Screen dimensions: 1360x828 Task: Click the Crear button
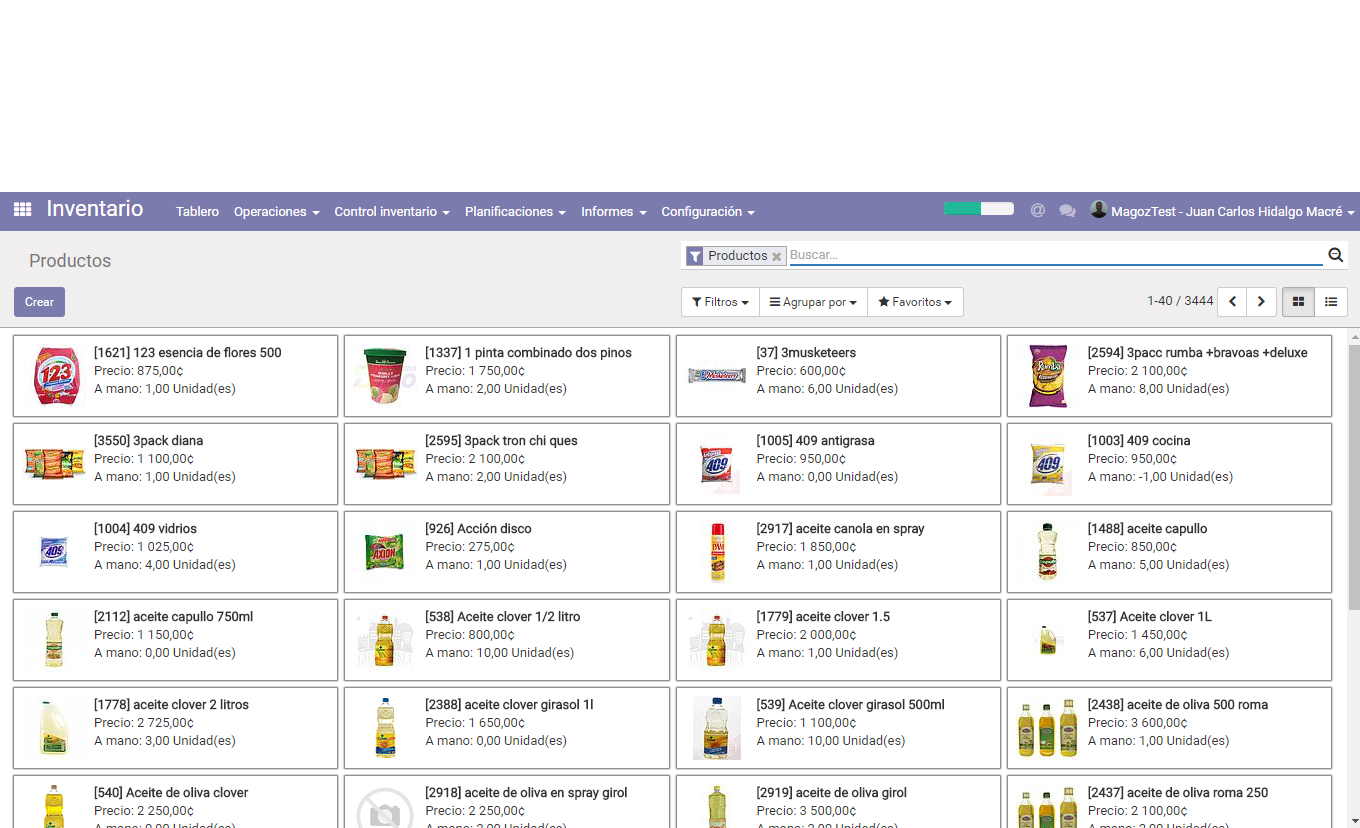pyautogui.click(x=39, y=302)
